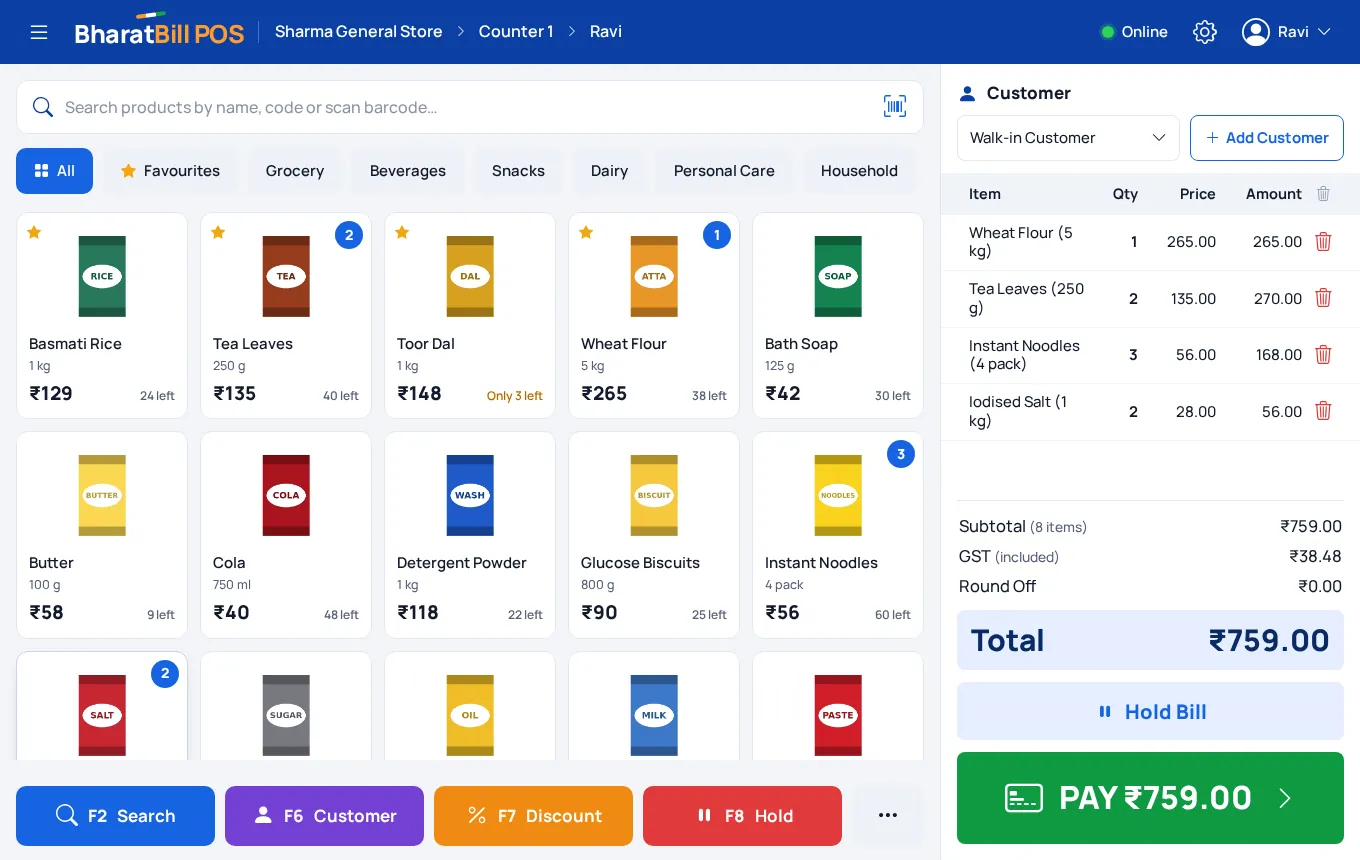1360x860 pixels.
Task: Switch to Favourites category
Action: 170,171
